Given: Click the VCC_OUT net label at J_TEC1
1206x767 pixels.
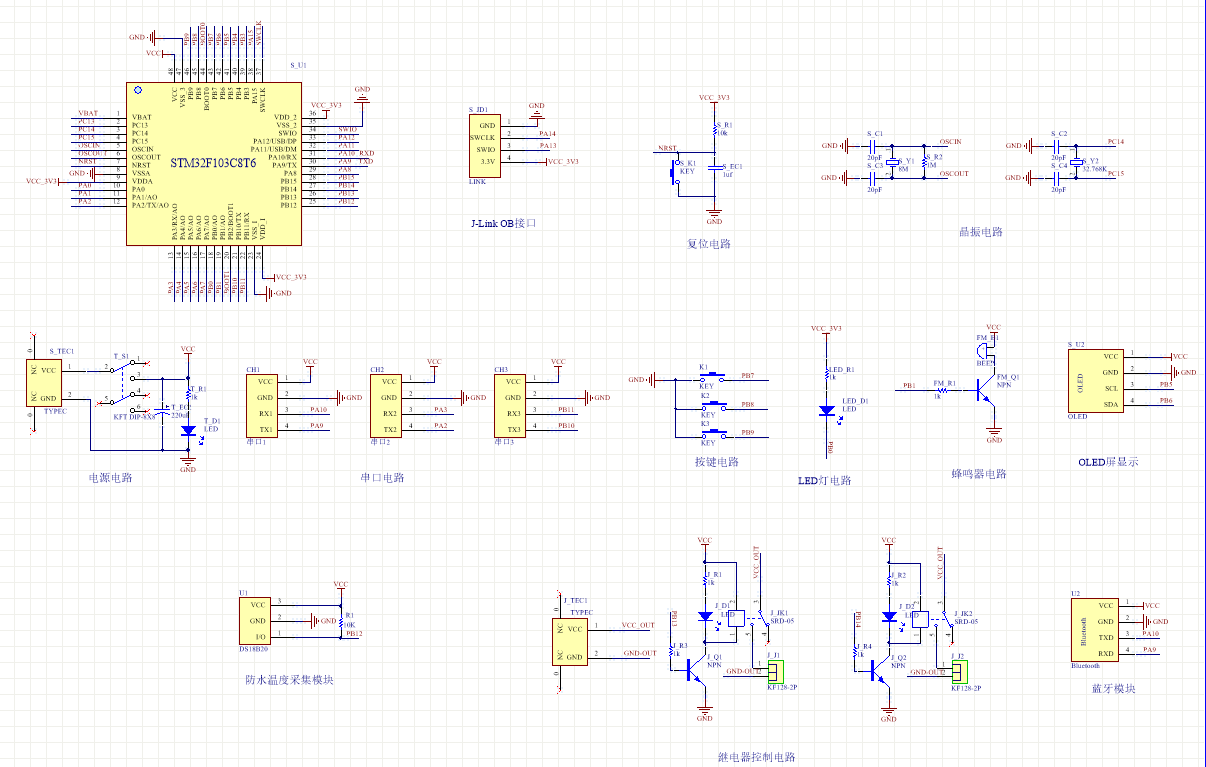Looking at the screenshot, I should click(x=638, y=625).
